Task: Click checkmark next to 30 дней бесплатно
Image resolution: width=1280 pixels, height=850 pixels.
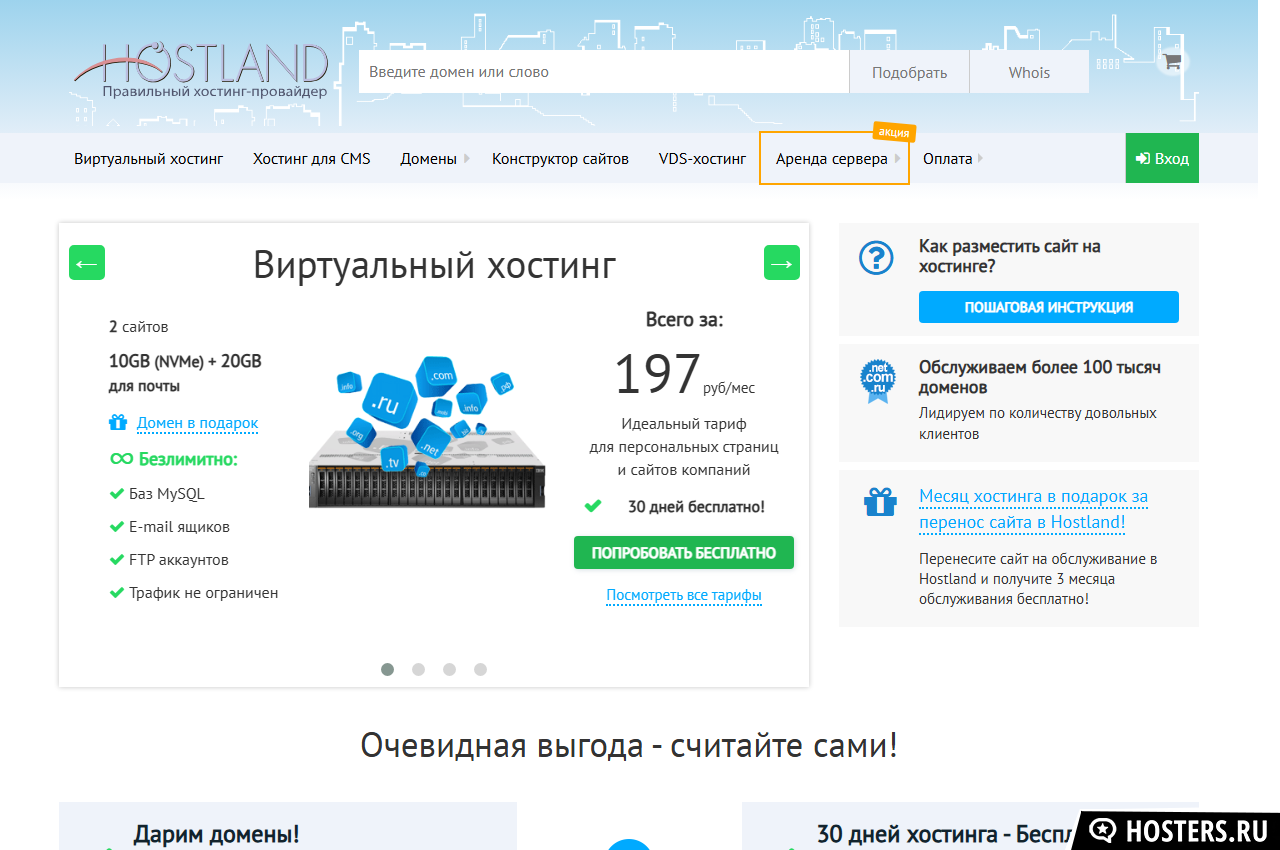Action: (593, 506)
